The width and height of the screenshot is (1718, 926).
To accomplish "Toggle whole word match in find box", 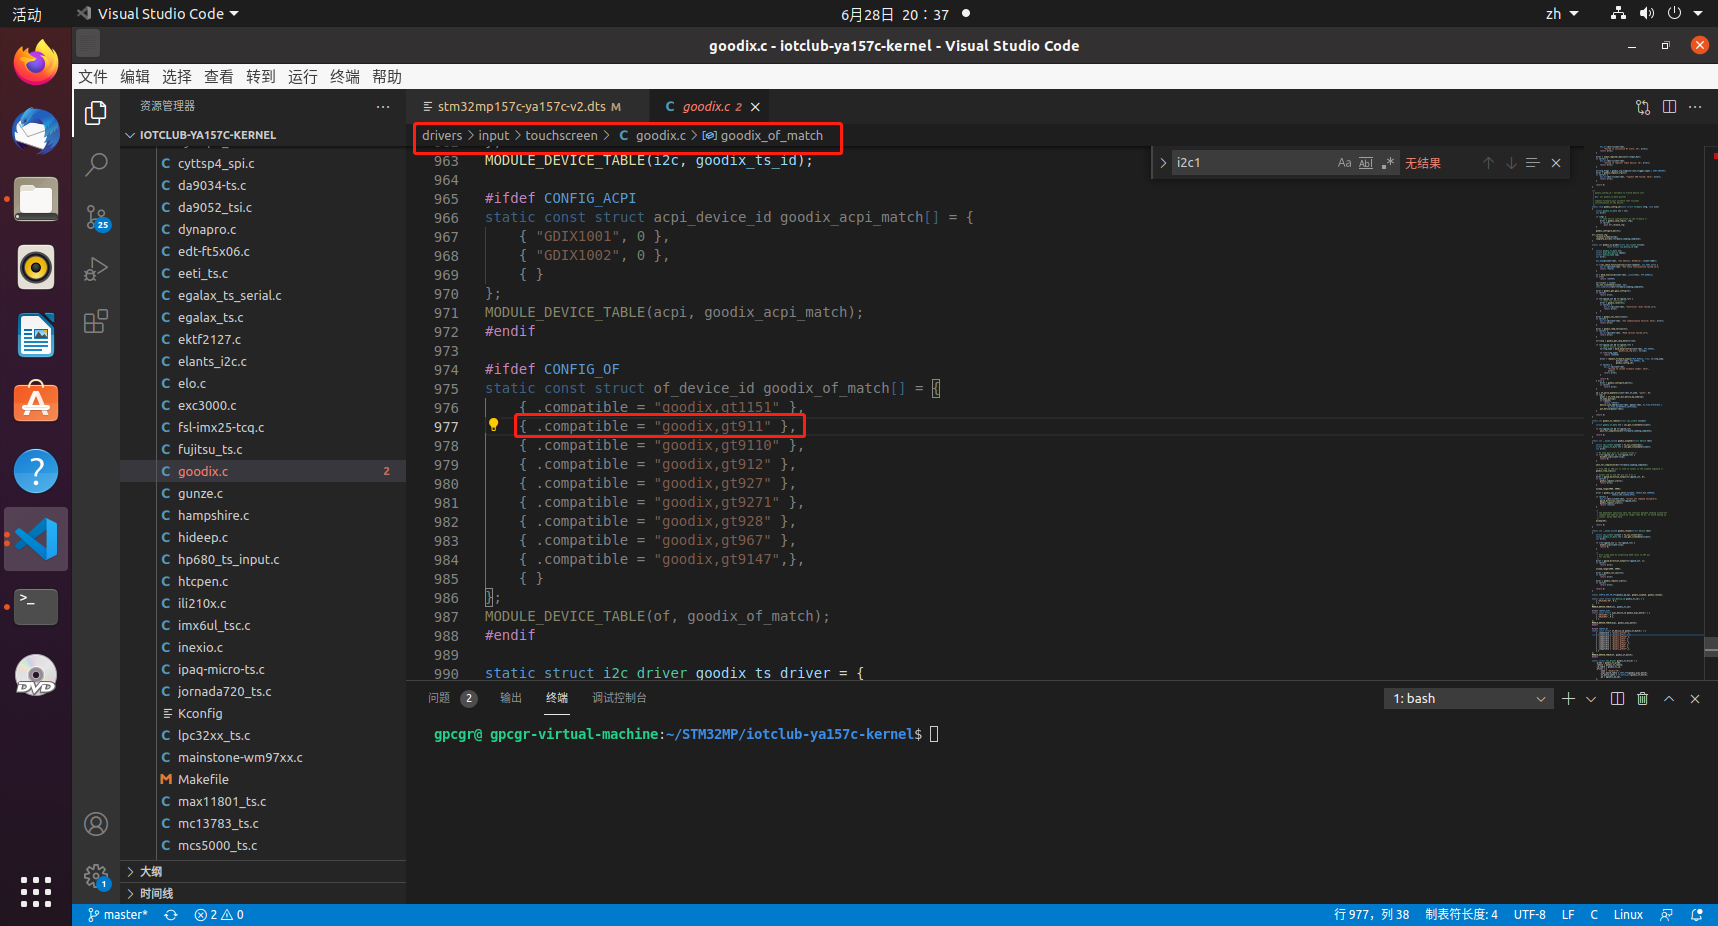I will 1366,163.
